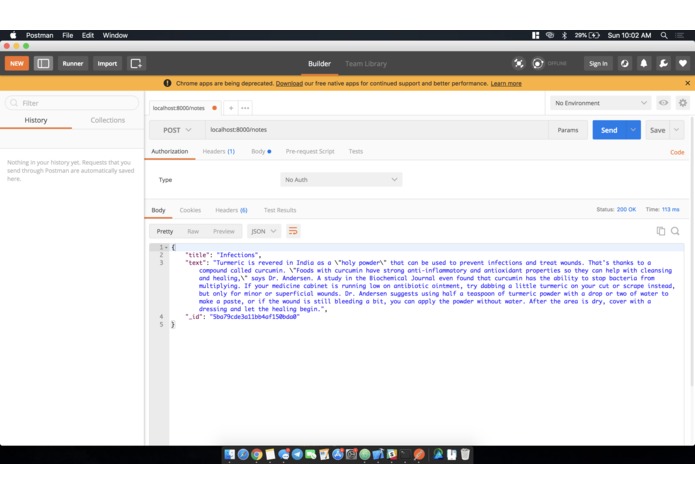Select the History sidebar tab

pos(36,120)
